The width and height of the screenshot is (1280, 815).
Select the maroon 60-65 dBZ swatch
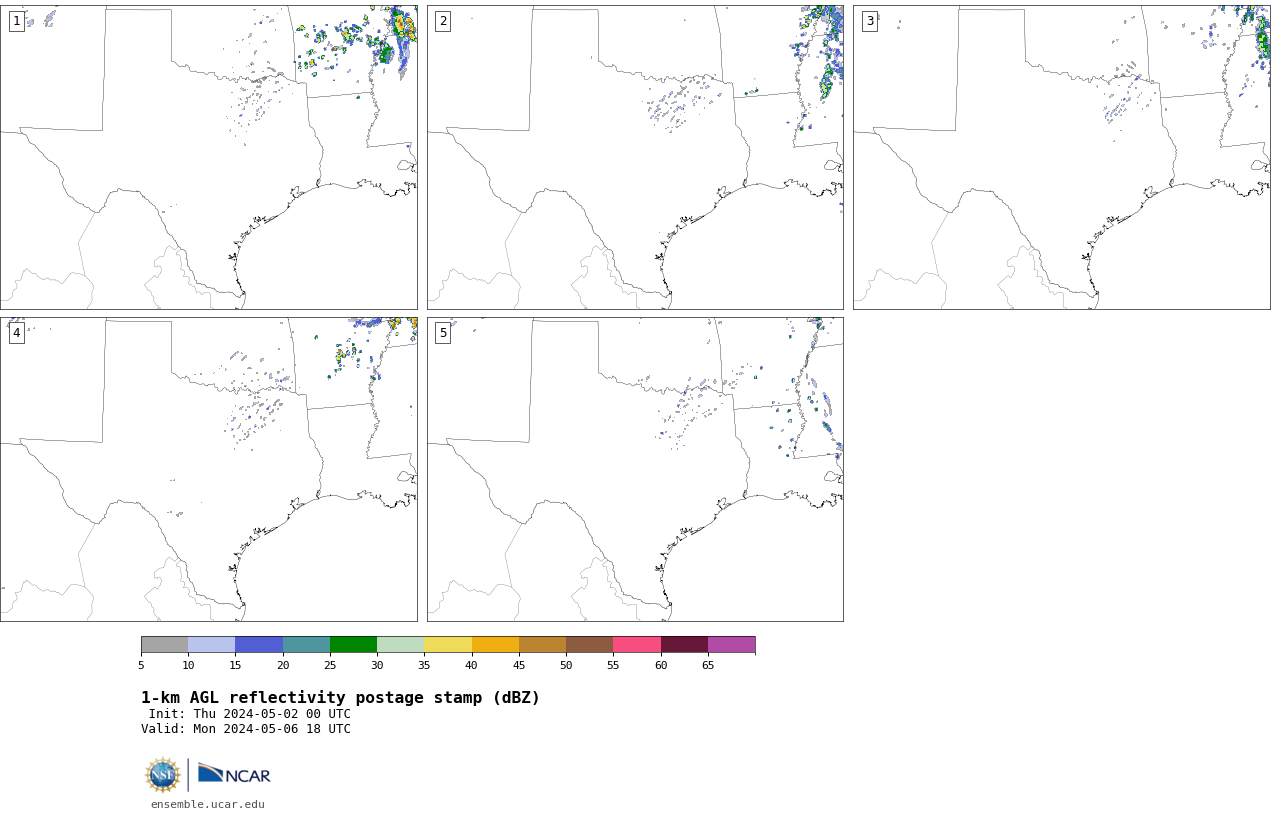684,645
